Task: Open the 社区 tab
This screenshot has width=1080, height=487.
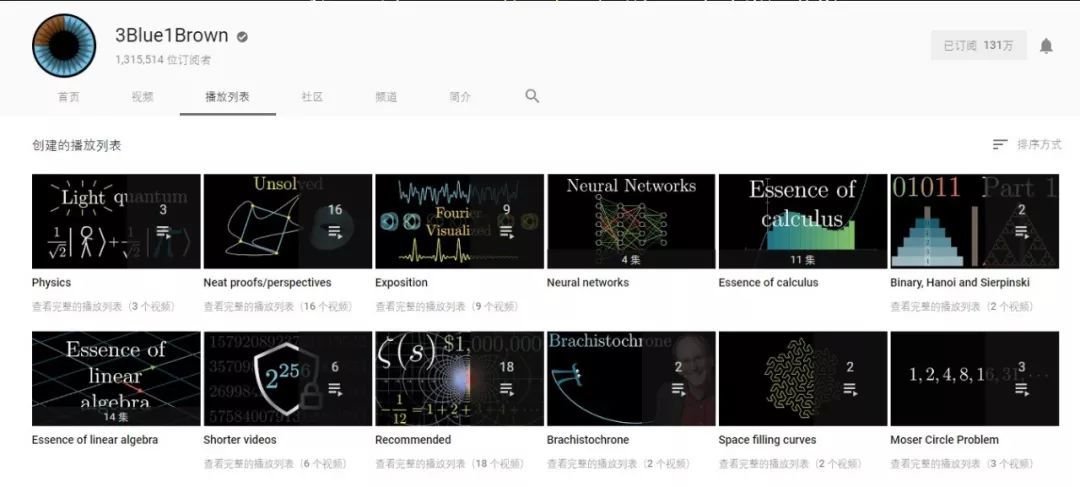Action: pyautogui.click(x=312, y=96)
